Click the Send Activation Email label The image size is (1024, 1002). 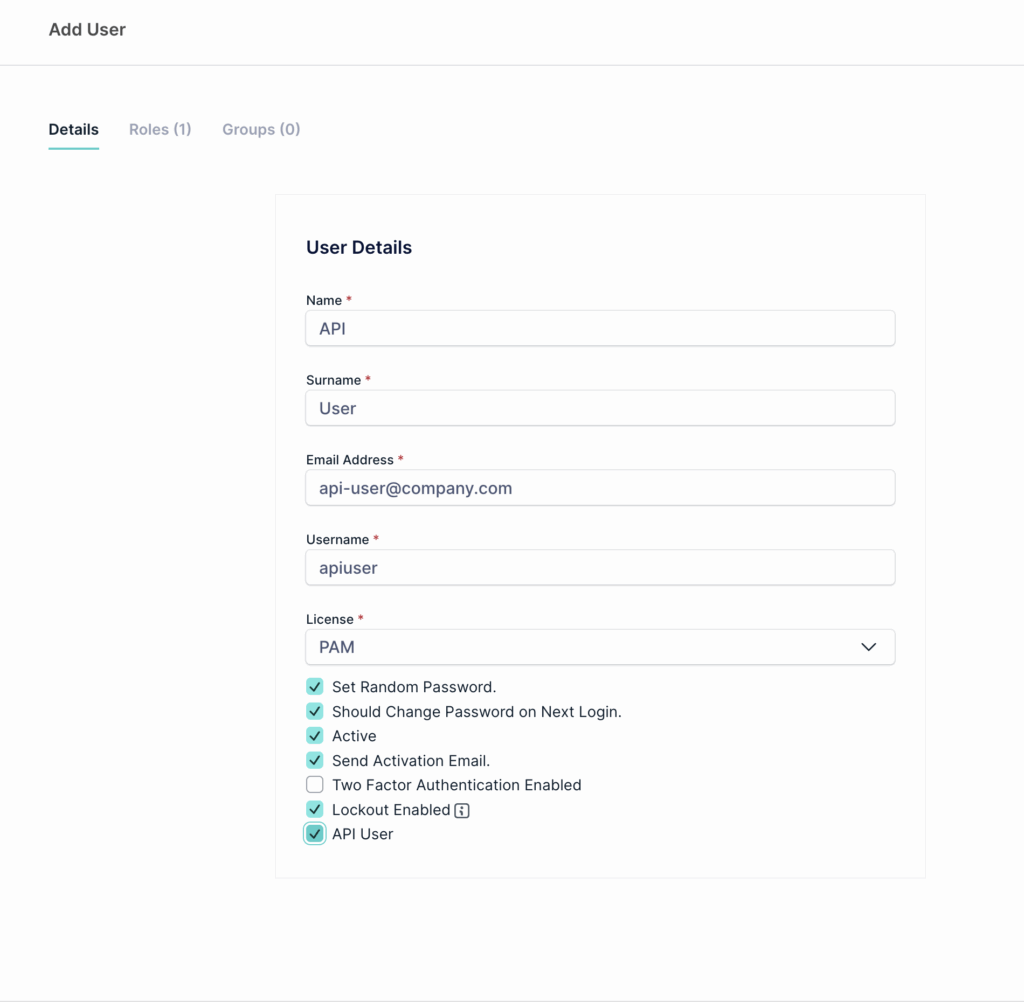[x=411, y=761]
